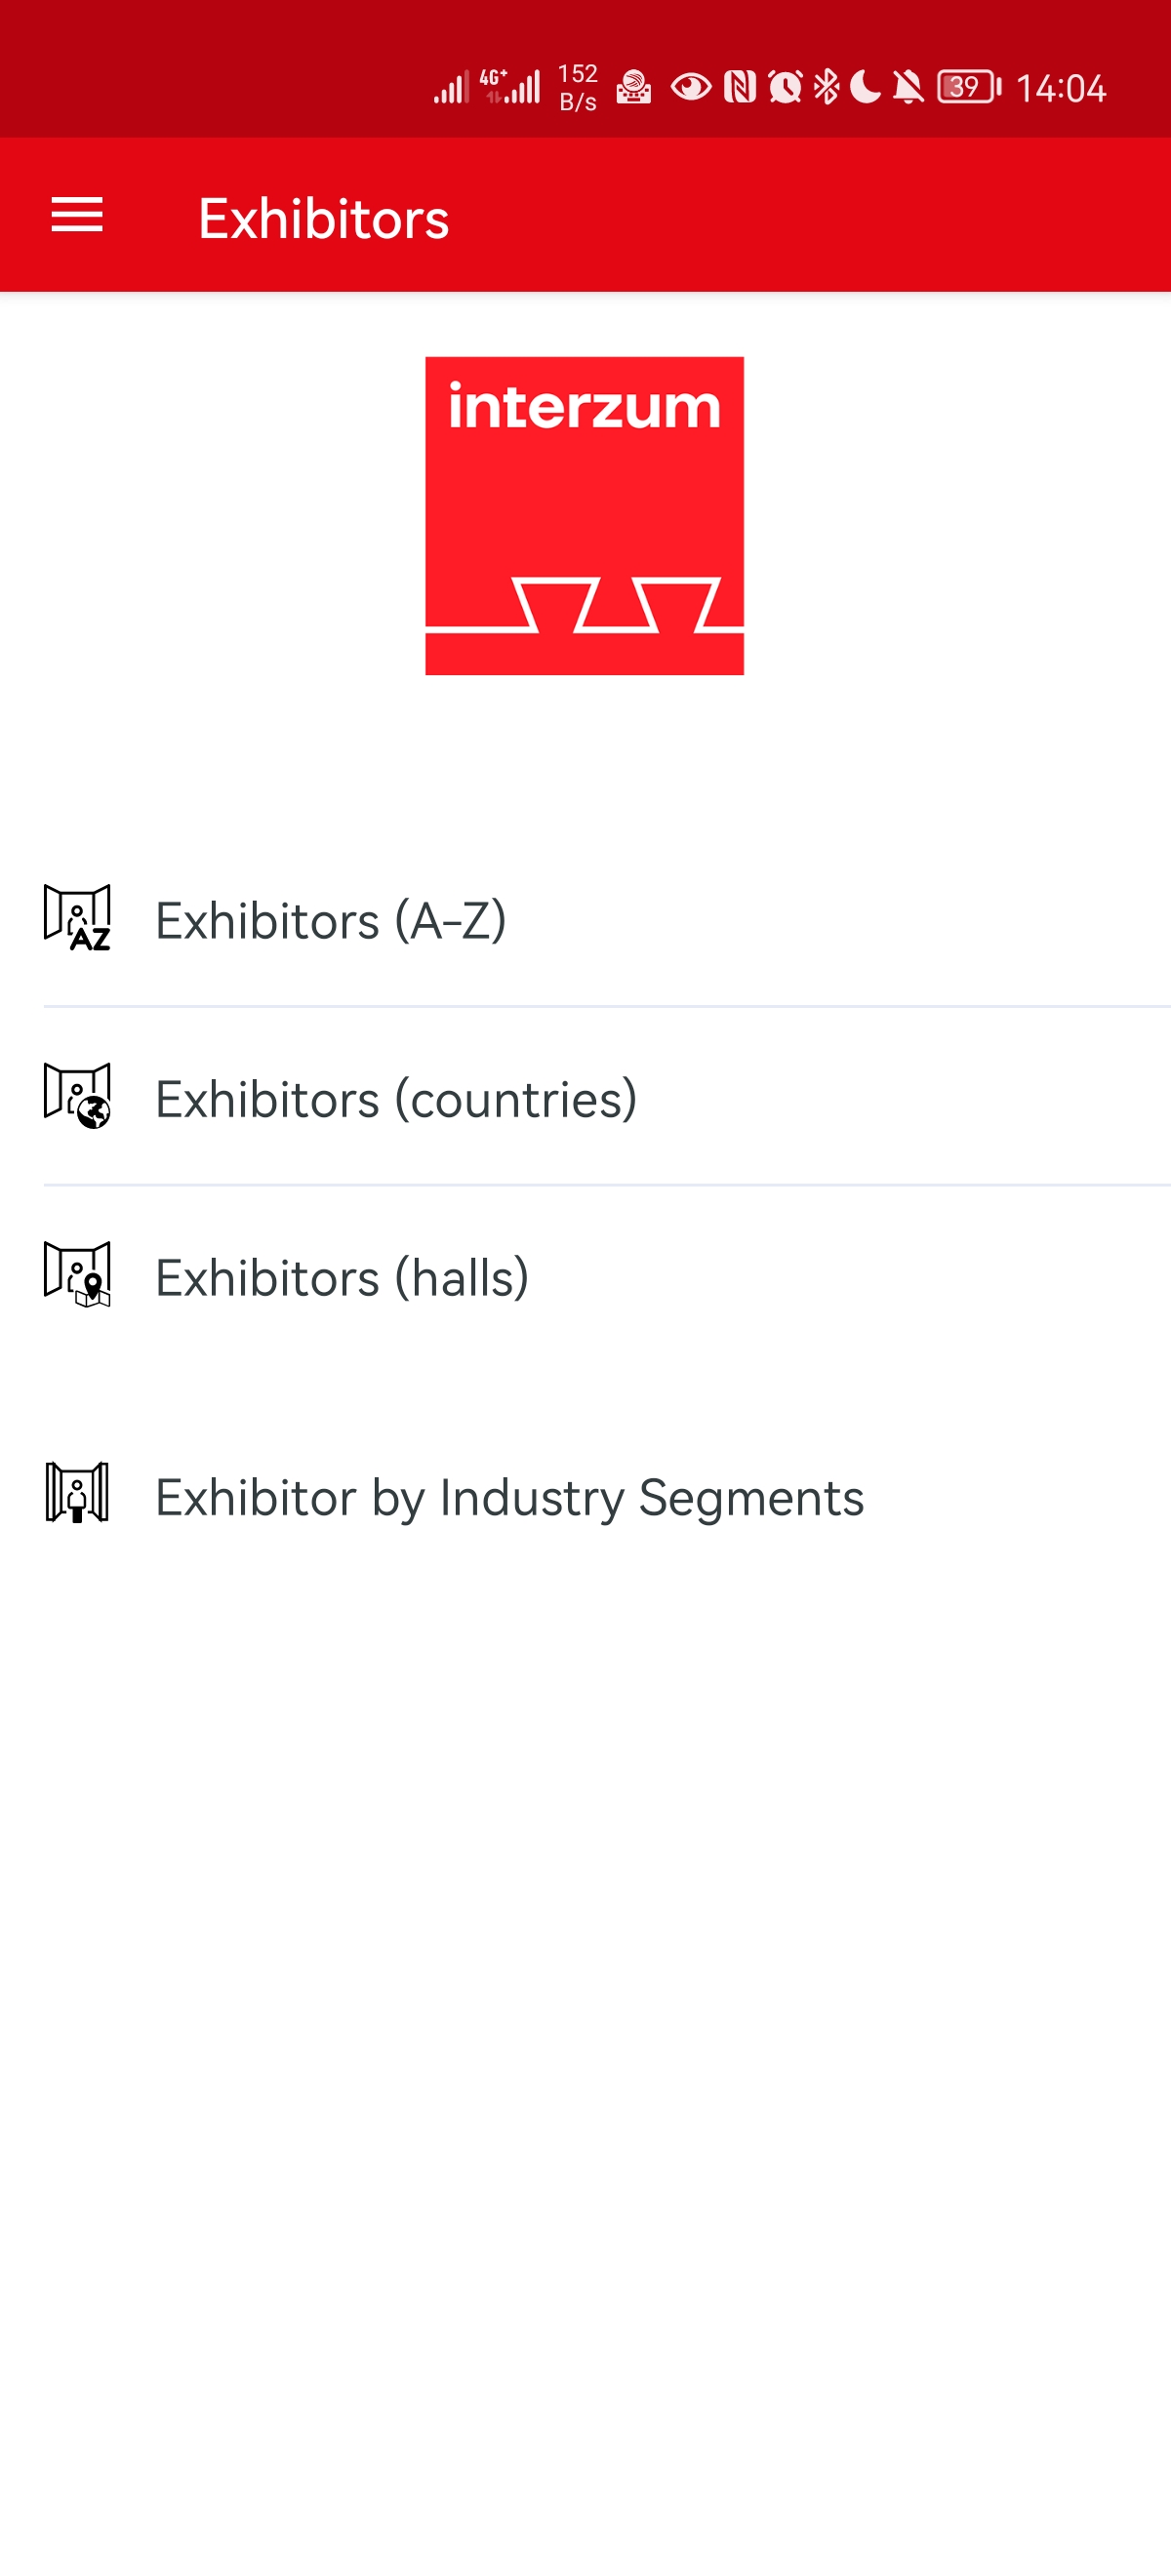Tap the 4G signal strength icon
The height and width of the screenshot is (2576, 1171).
(513, 86)
